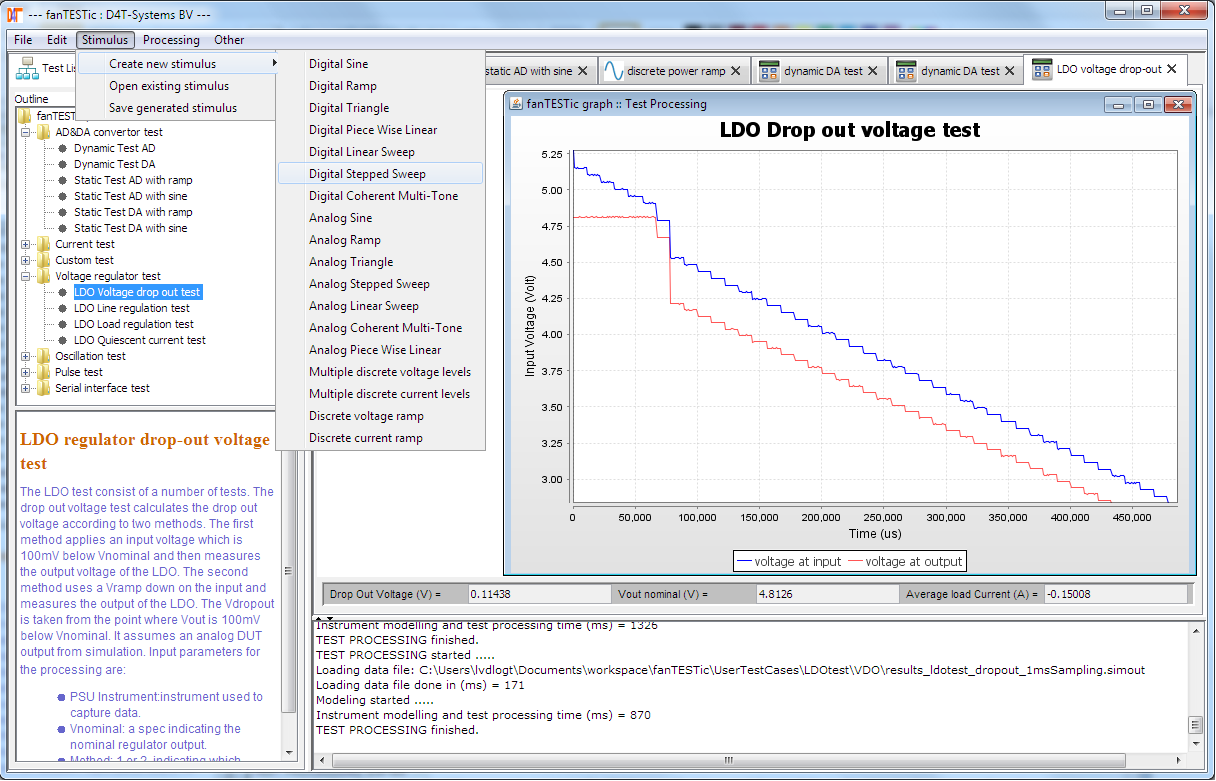Click the Voltage regulator test folder icon
1216x781 pixels.
(44, 276)
